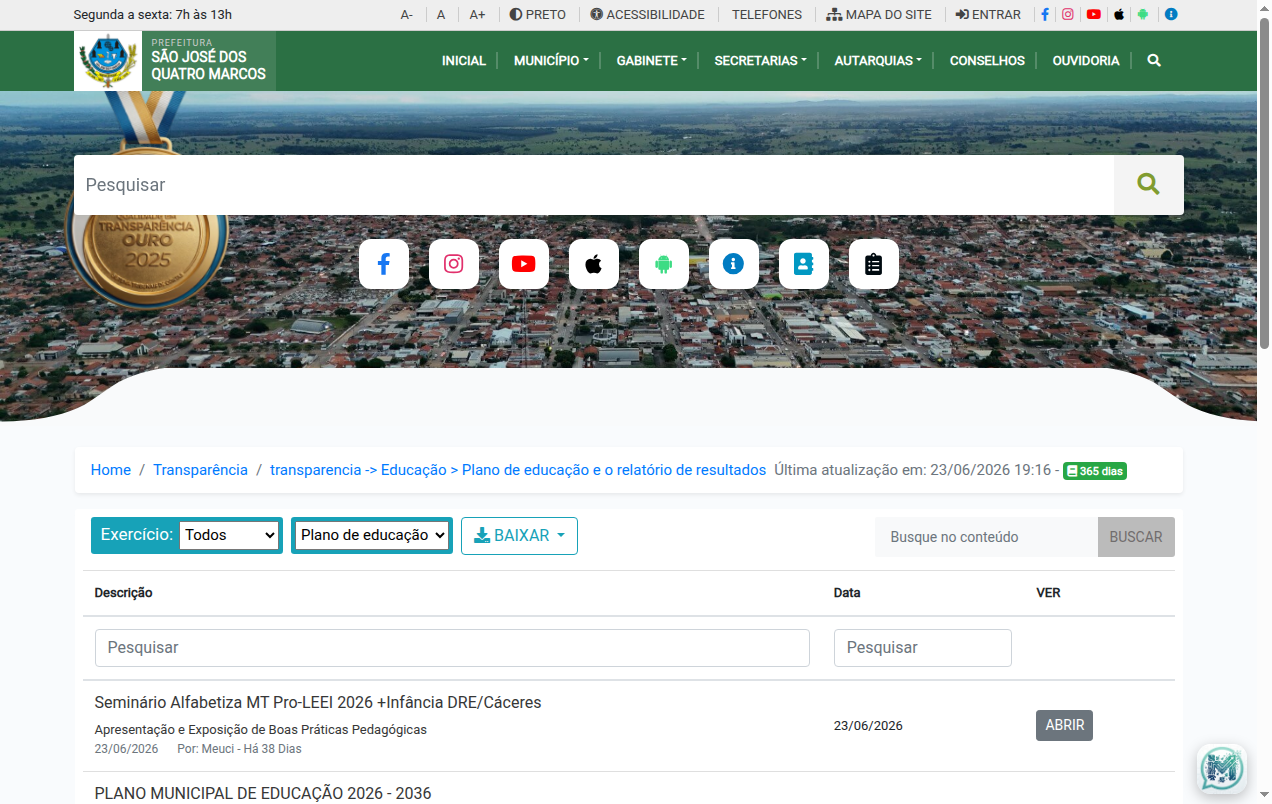This screenshot has height=804, width=1272.
Task: Click ENTRAR to log in
Action: 988,15
